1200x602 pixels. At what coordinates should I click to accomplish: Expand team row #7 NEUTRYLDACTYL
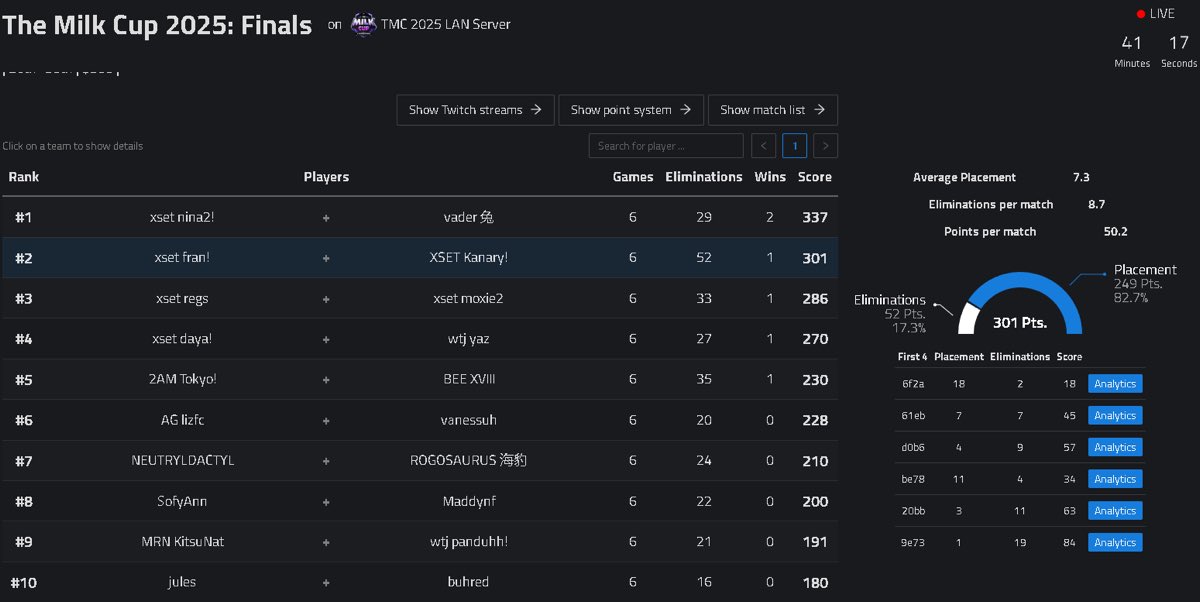[x=420, y=461]
